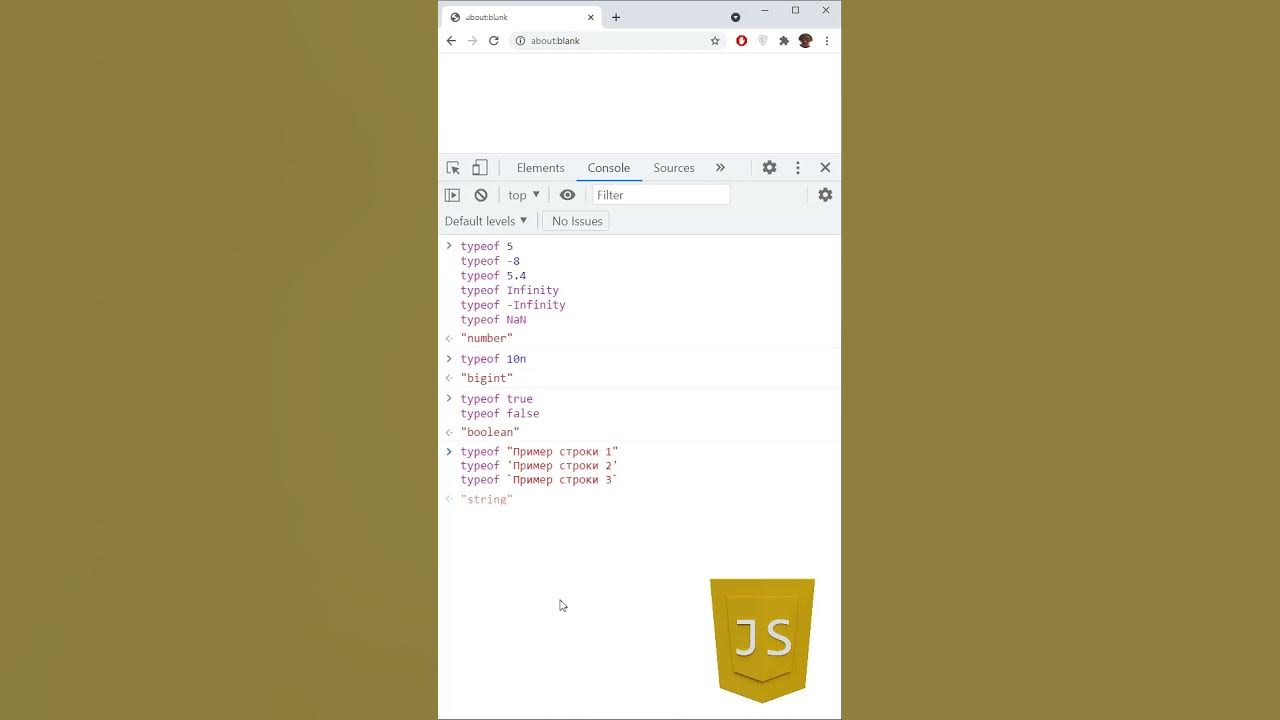
Task: Close the DevTools panel
Action: coord(825,168)
